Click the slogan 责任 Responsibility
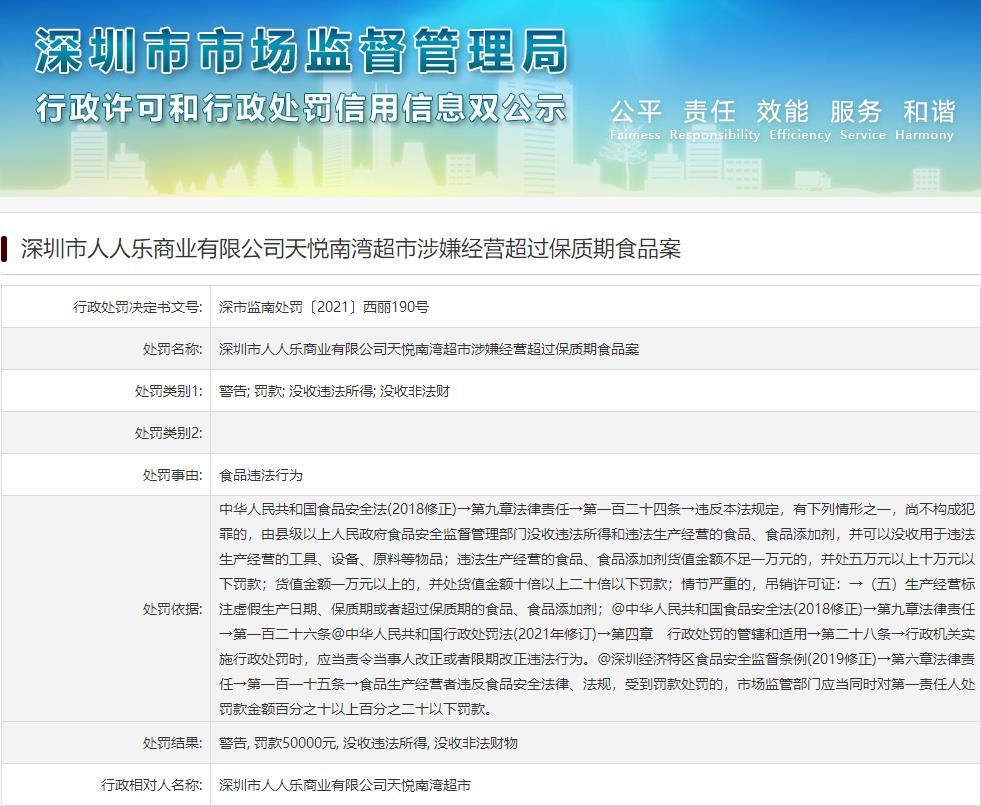Screen dimensions: 981x806 (x=714, y=120)
